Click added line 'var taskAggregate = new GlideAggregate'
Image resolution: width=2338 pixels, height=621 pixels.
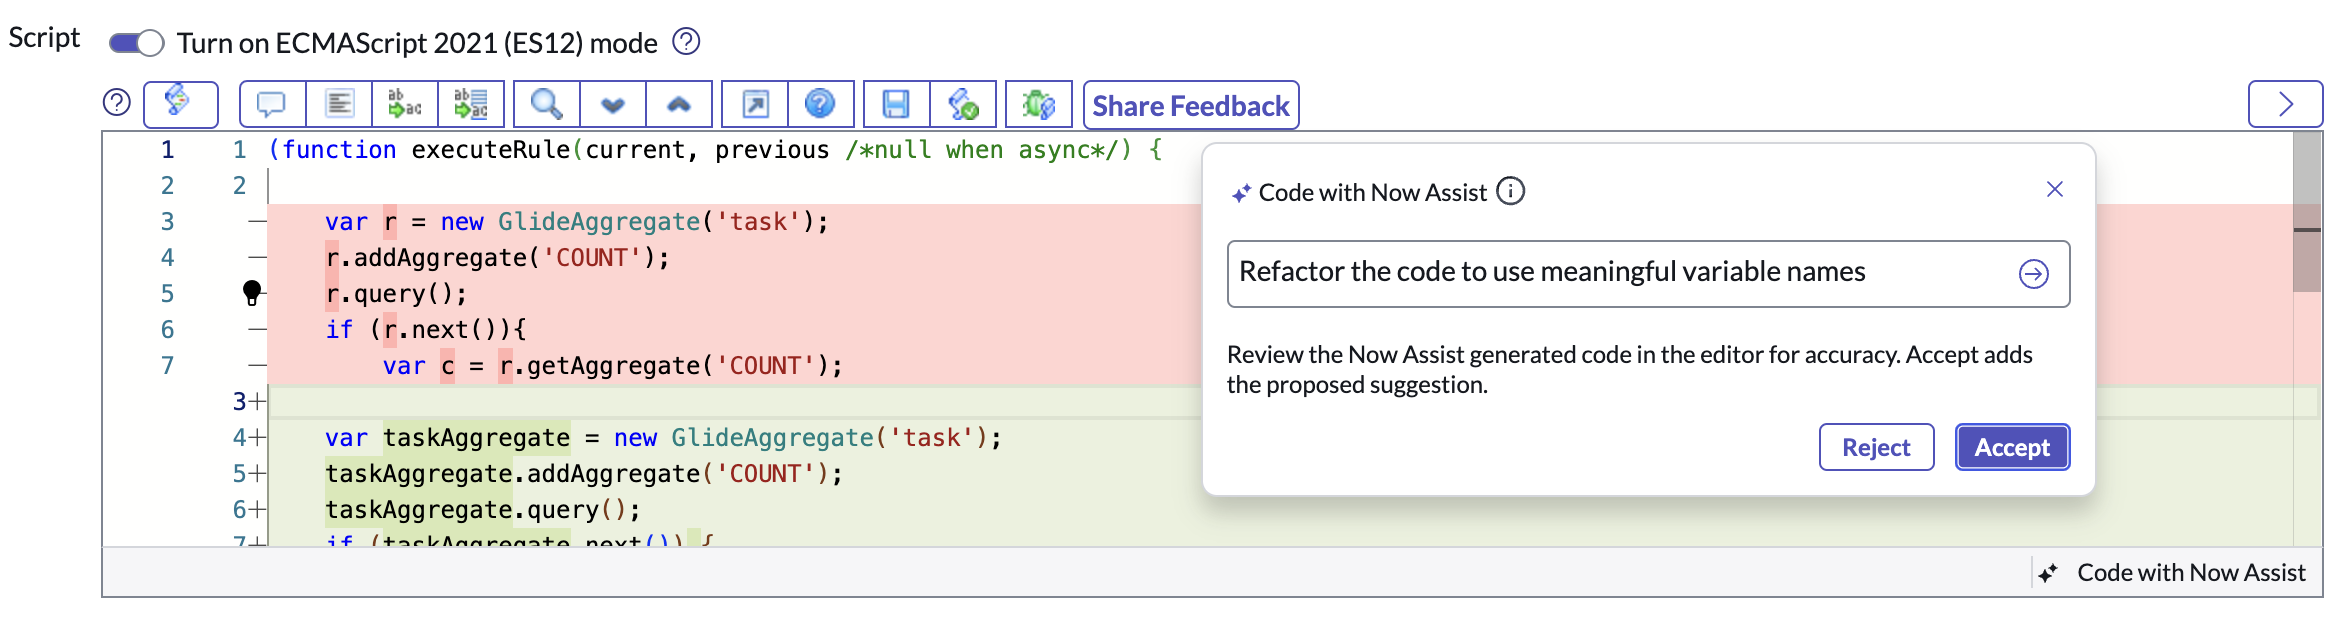click(663, 438)
